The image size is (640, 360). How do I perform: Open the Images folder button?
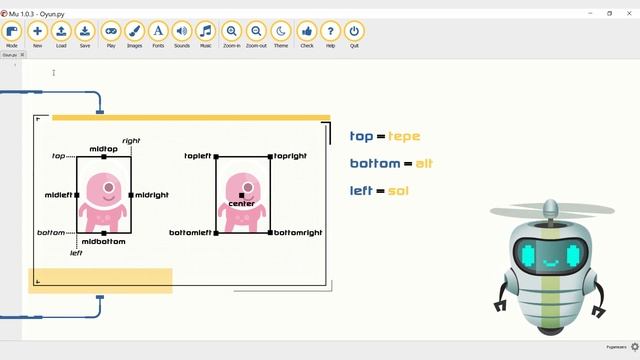134,35
